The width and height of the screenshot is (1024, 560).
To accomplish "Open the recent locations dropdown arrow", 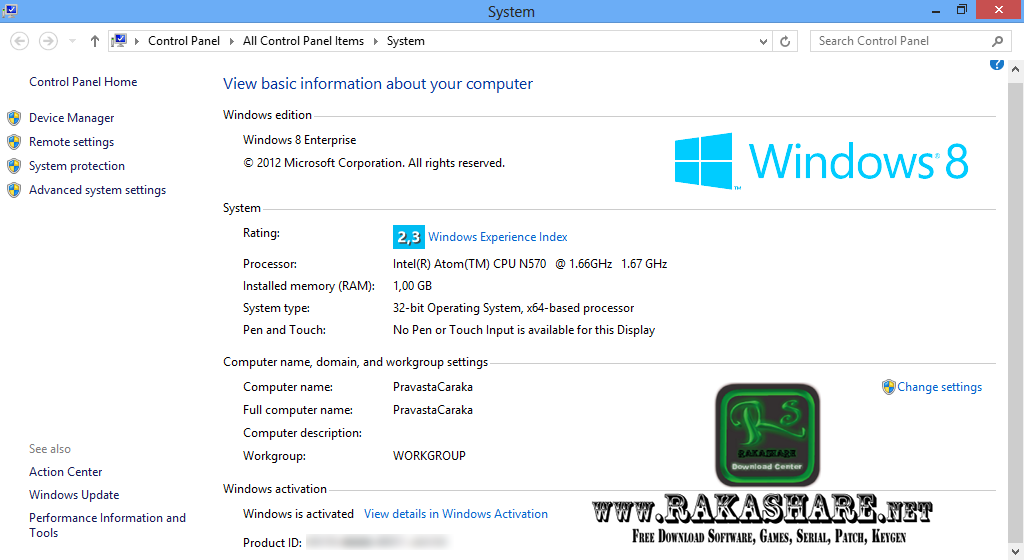I will (x=72, y=41).
